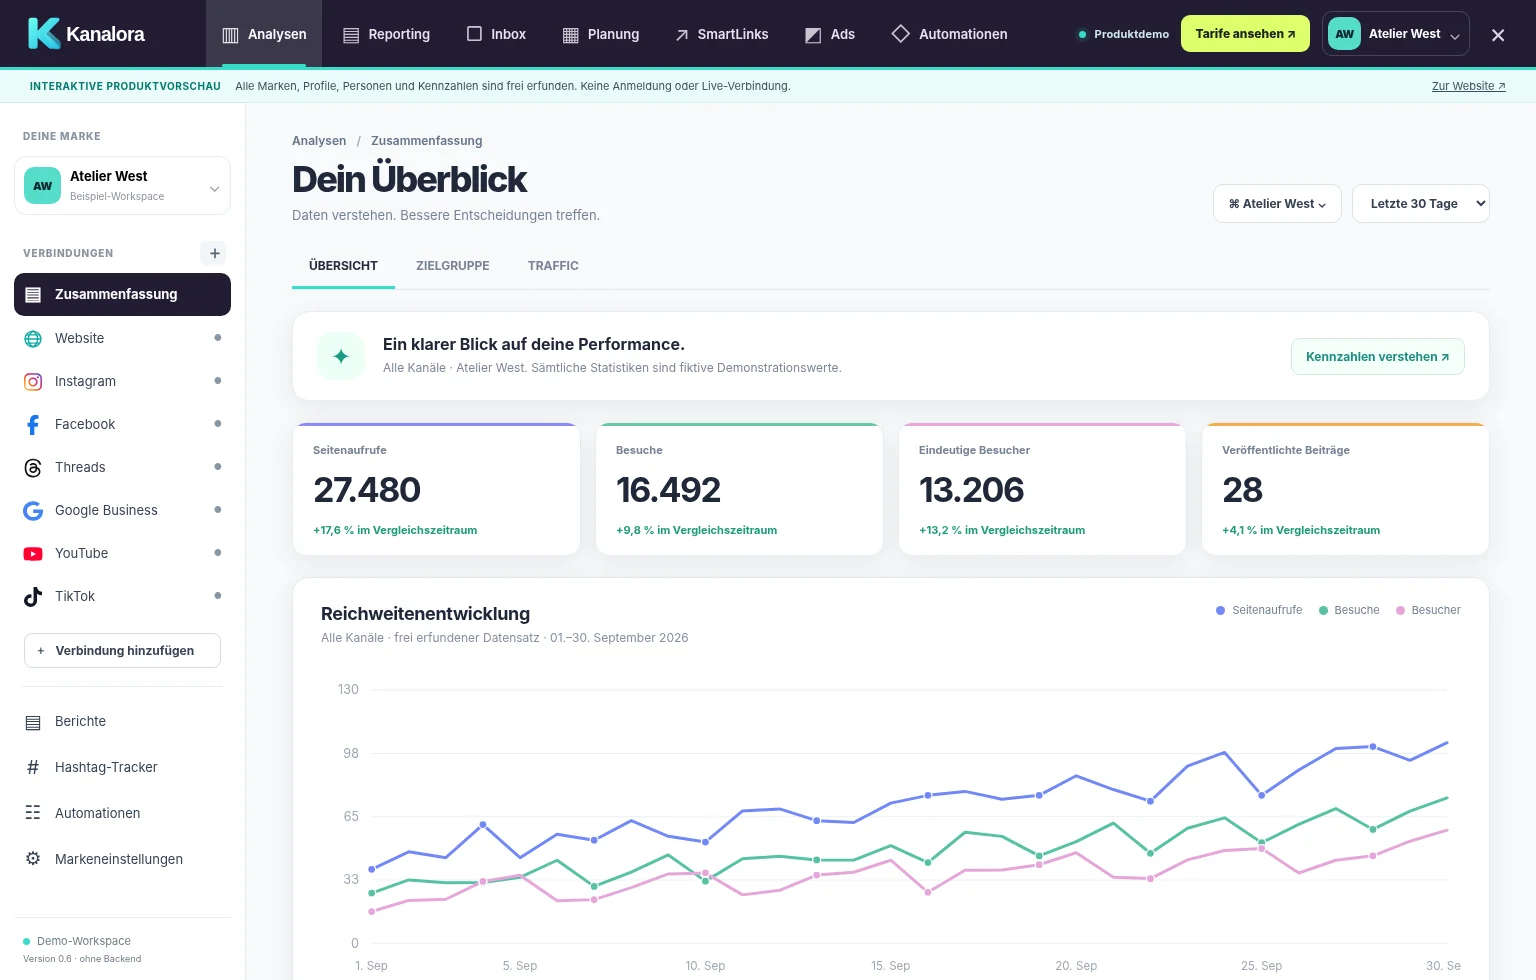The image size is (1536, 980).
Task: Open the Website connection globe icon
Action: click(33, 339)
